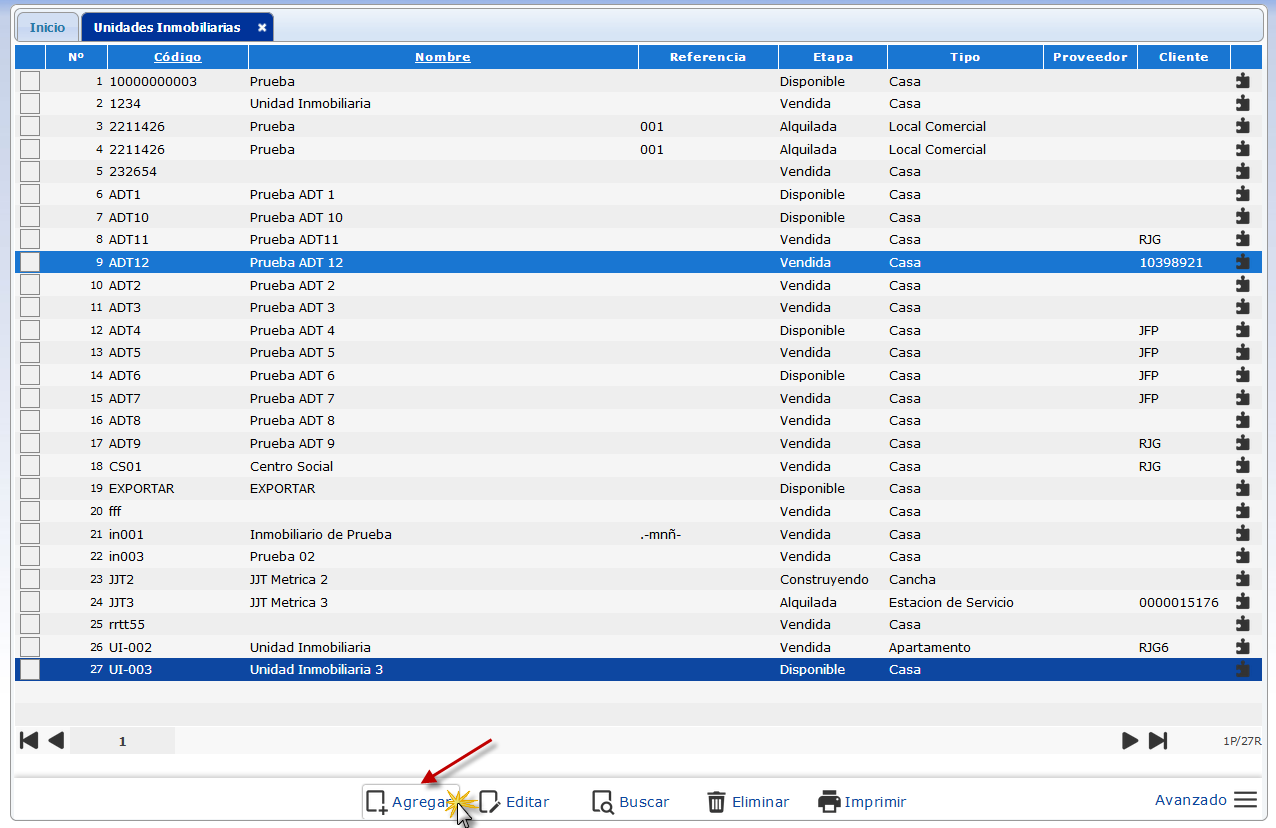
Task: Click the puzzle icon for row ADT12
Action: 1242,262
